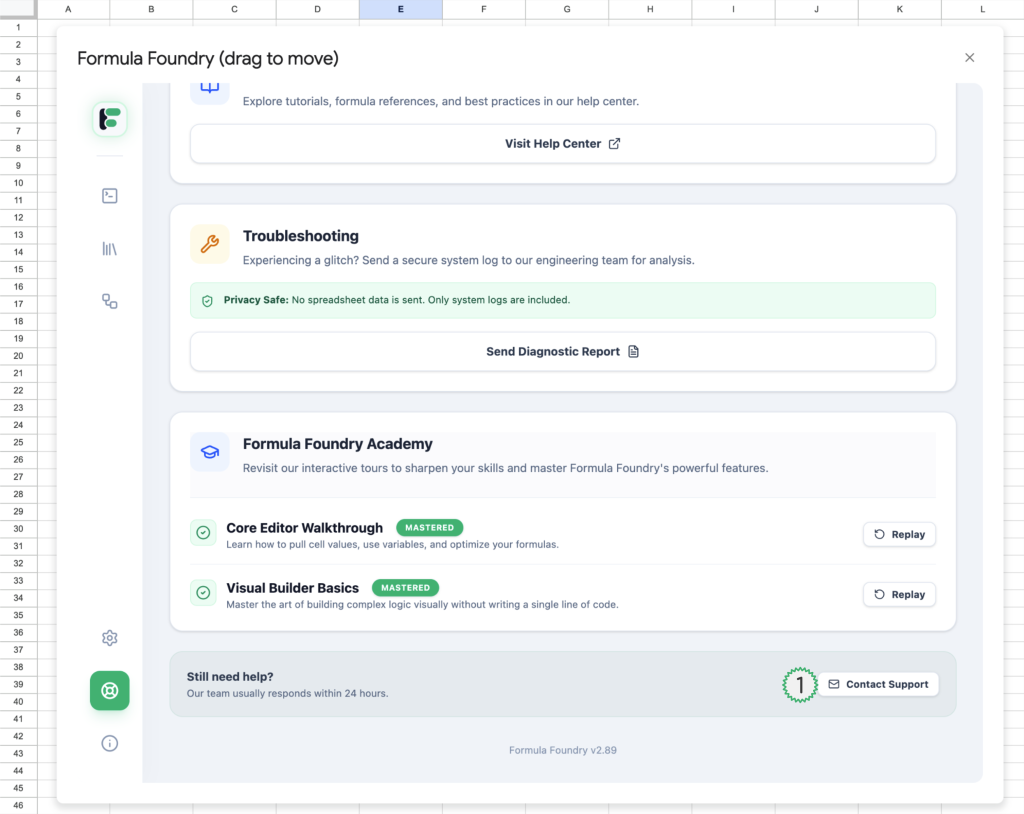
Task: Click the Formula Foundry logo icon
Action: (x=110, y=119)
